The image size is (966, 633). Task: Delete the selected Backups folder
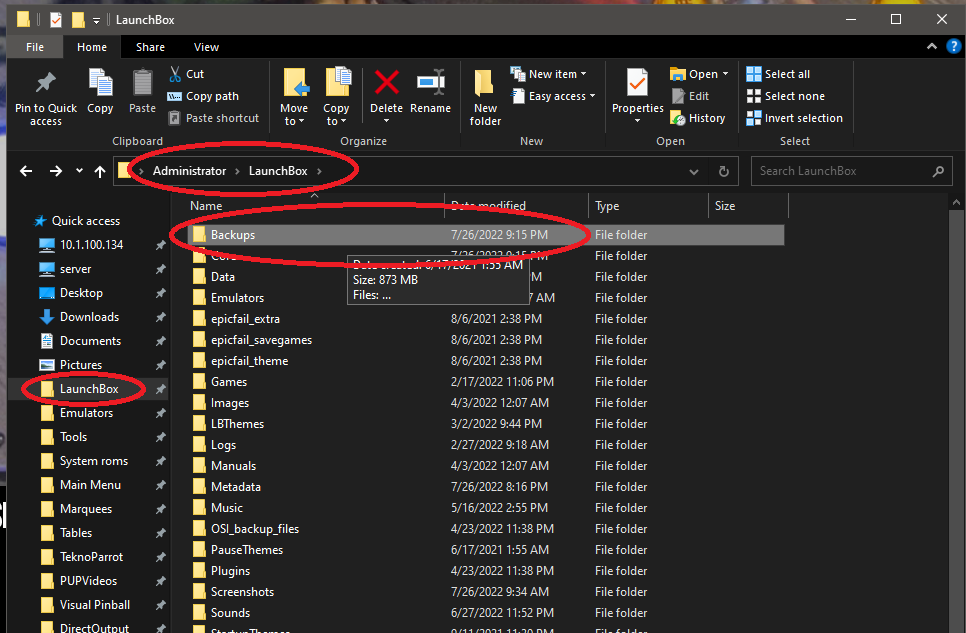tap(386, 96)
